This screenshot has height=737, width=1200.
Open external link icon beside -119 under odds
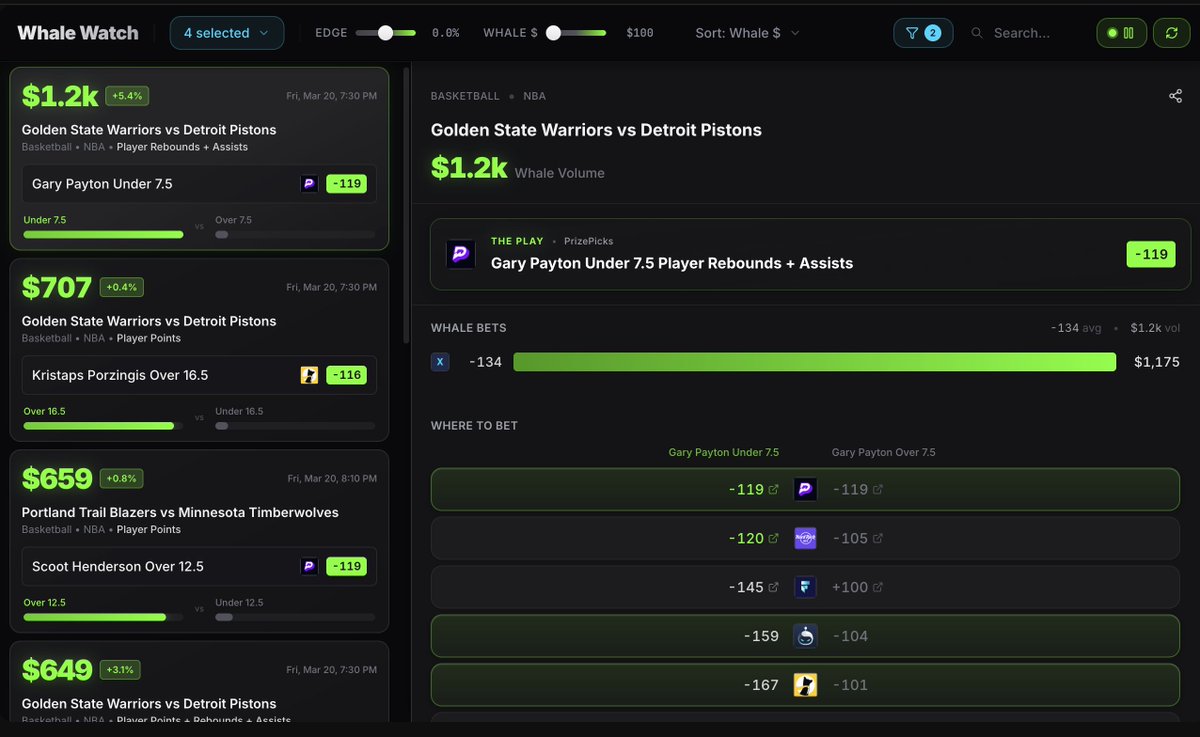pyautogui.click(x=773, y=489)
